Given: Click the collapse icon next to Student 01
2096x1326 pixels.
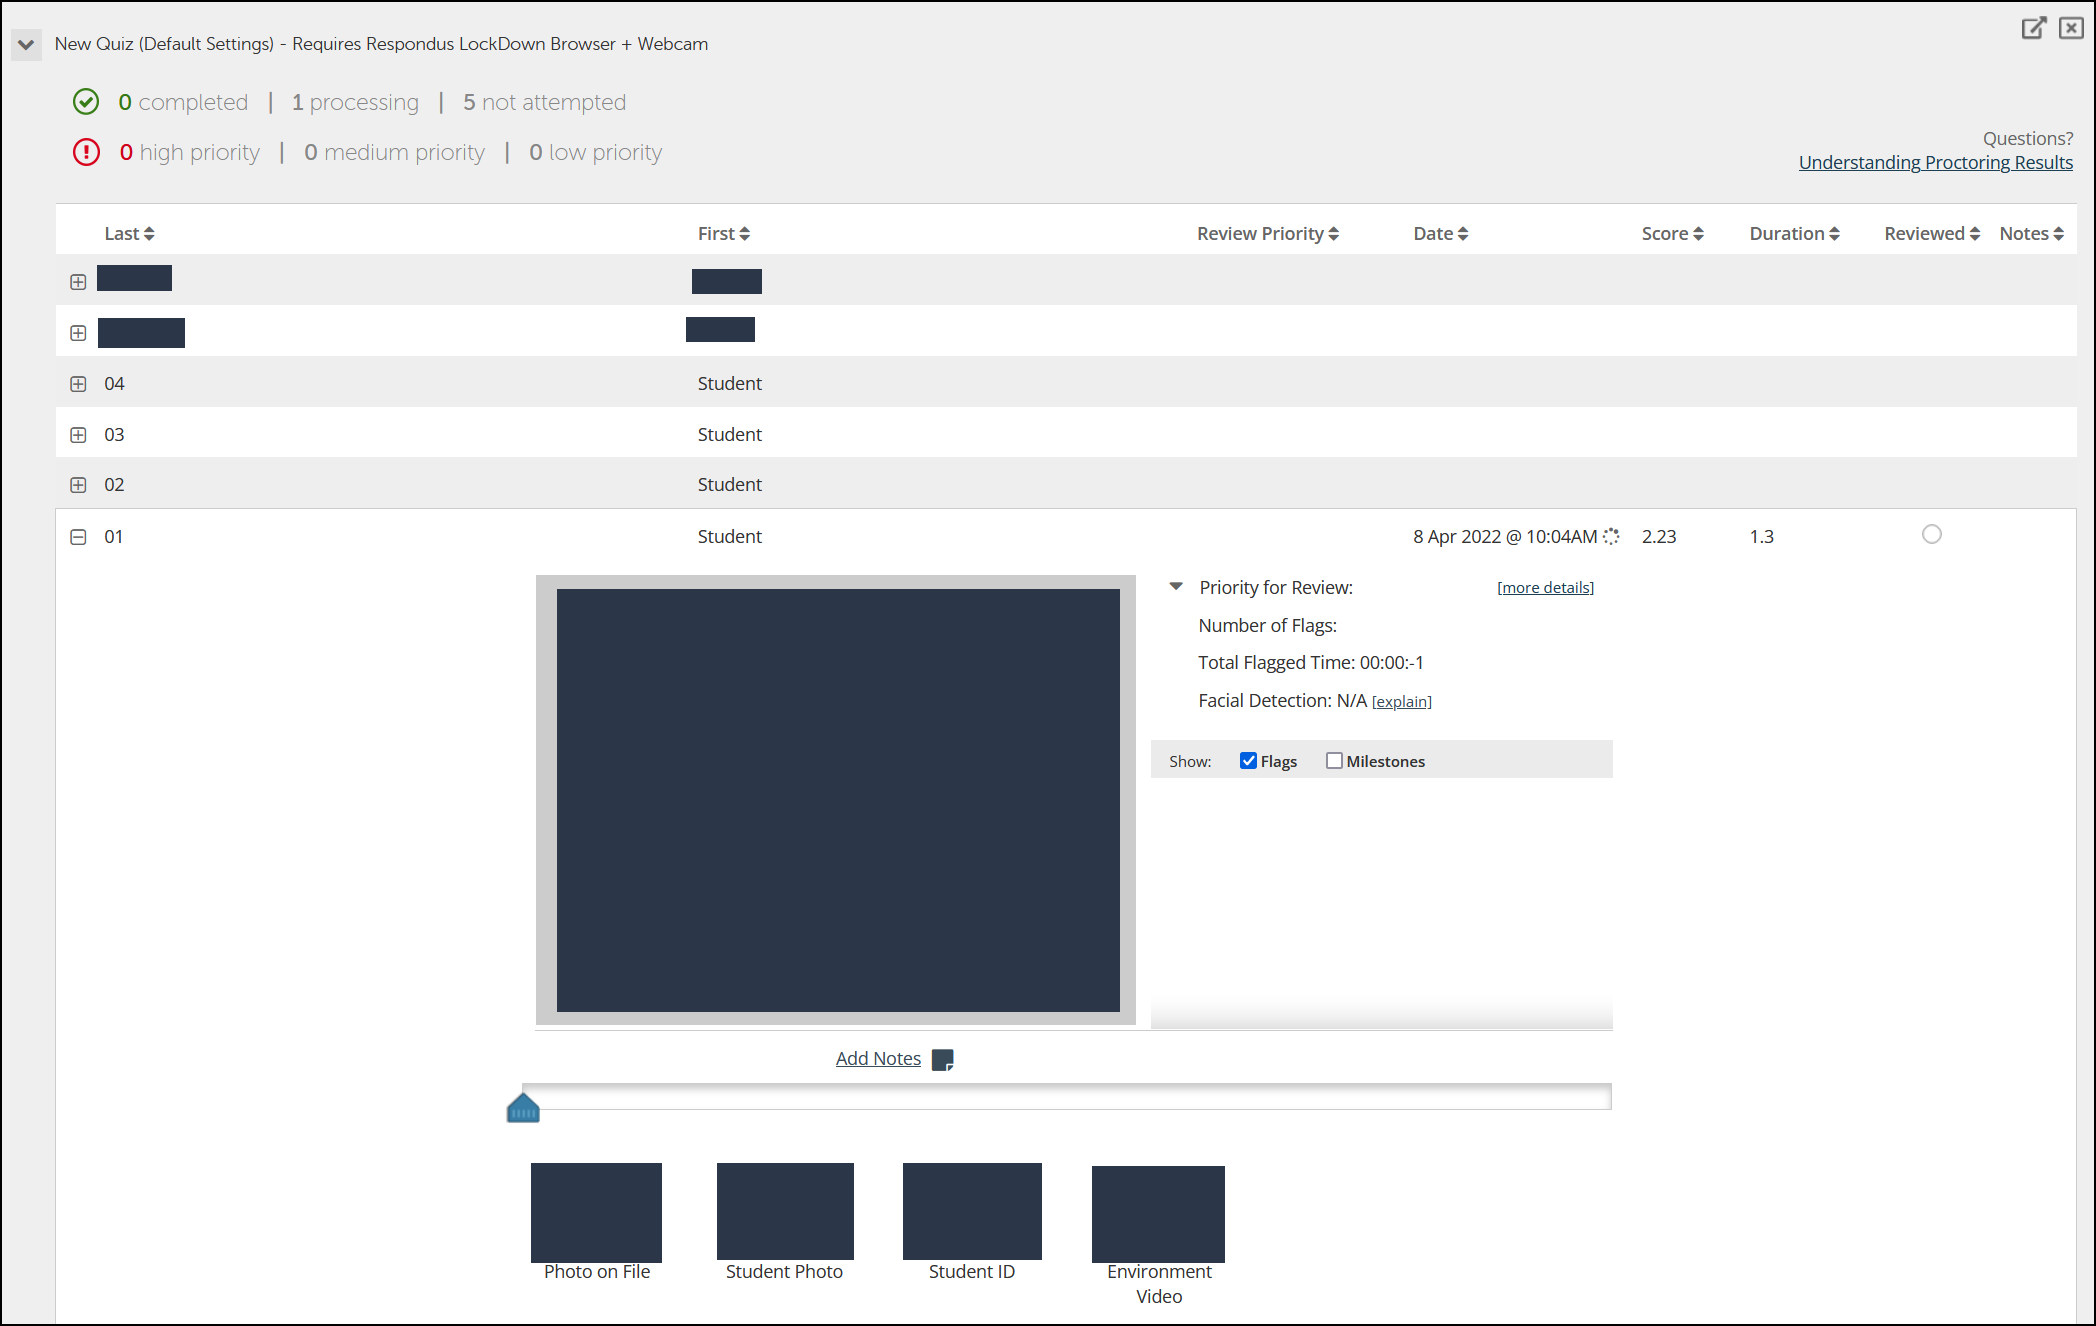Looking at the screenshot, I should click(x=79, y=536).
